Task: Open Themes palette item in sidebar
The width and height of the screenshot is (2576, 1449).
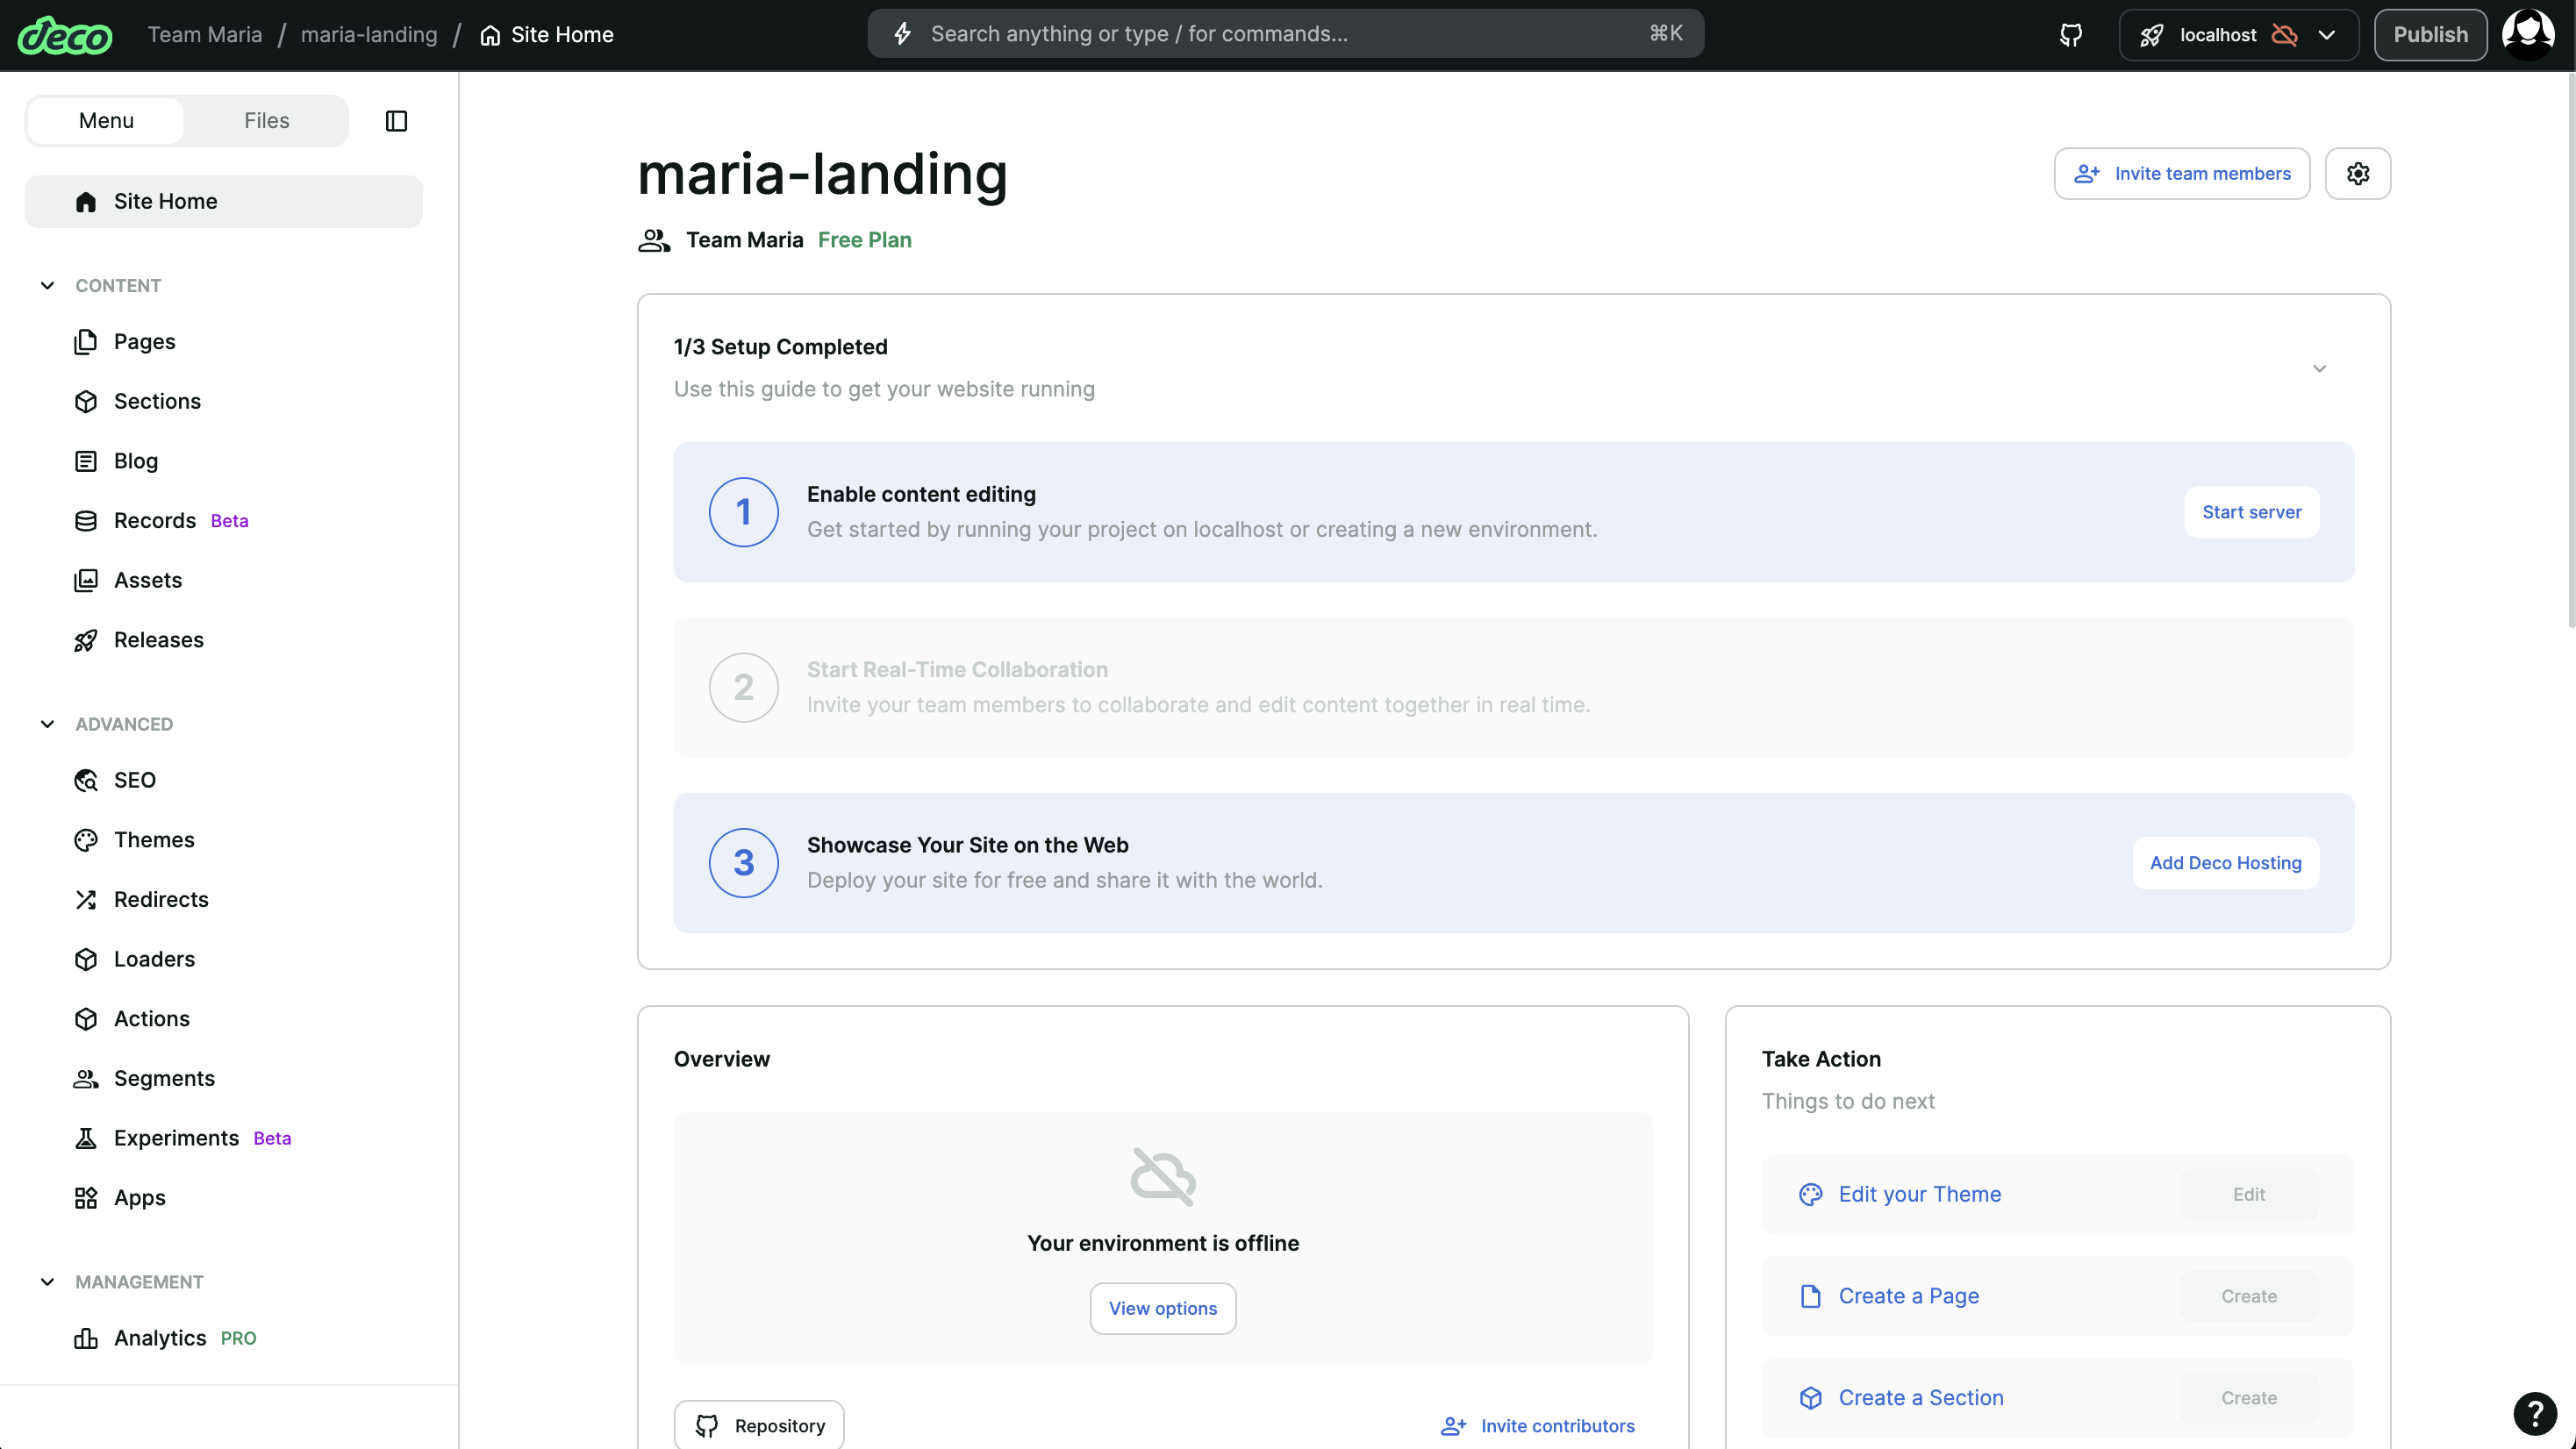Action: coord(154,839)
